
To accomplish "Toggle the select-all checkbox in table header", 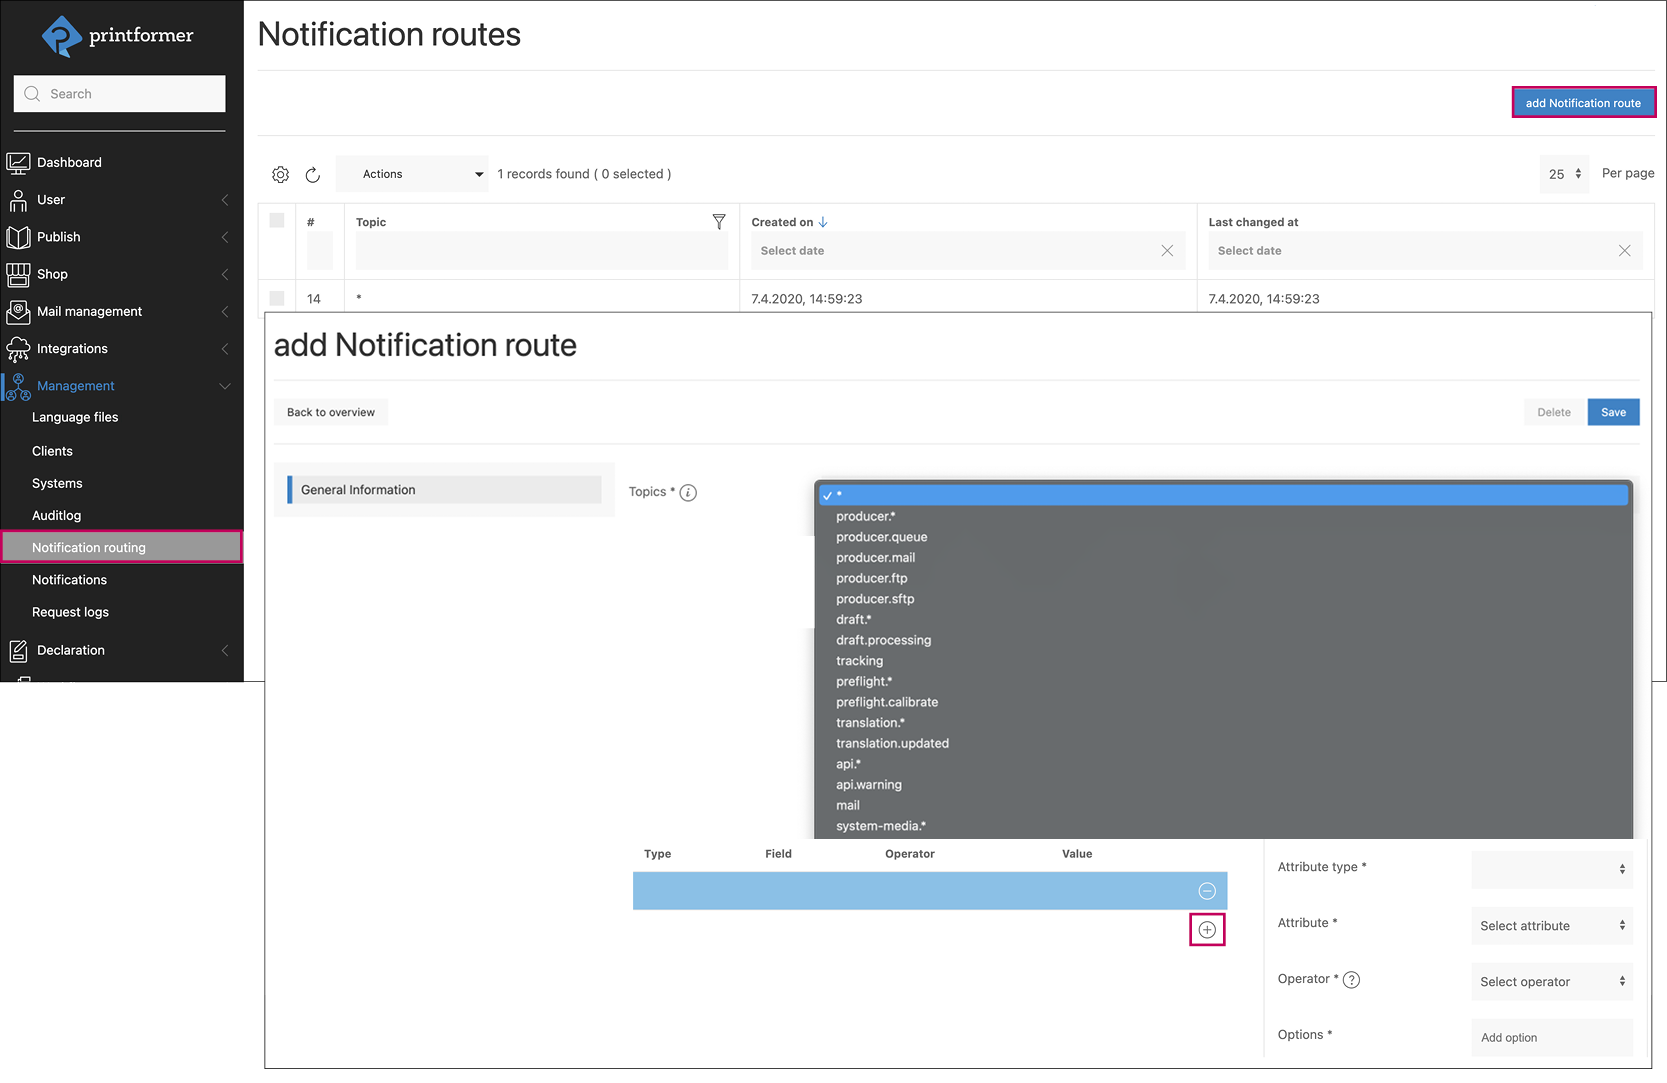I will pos(277,221).
